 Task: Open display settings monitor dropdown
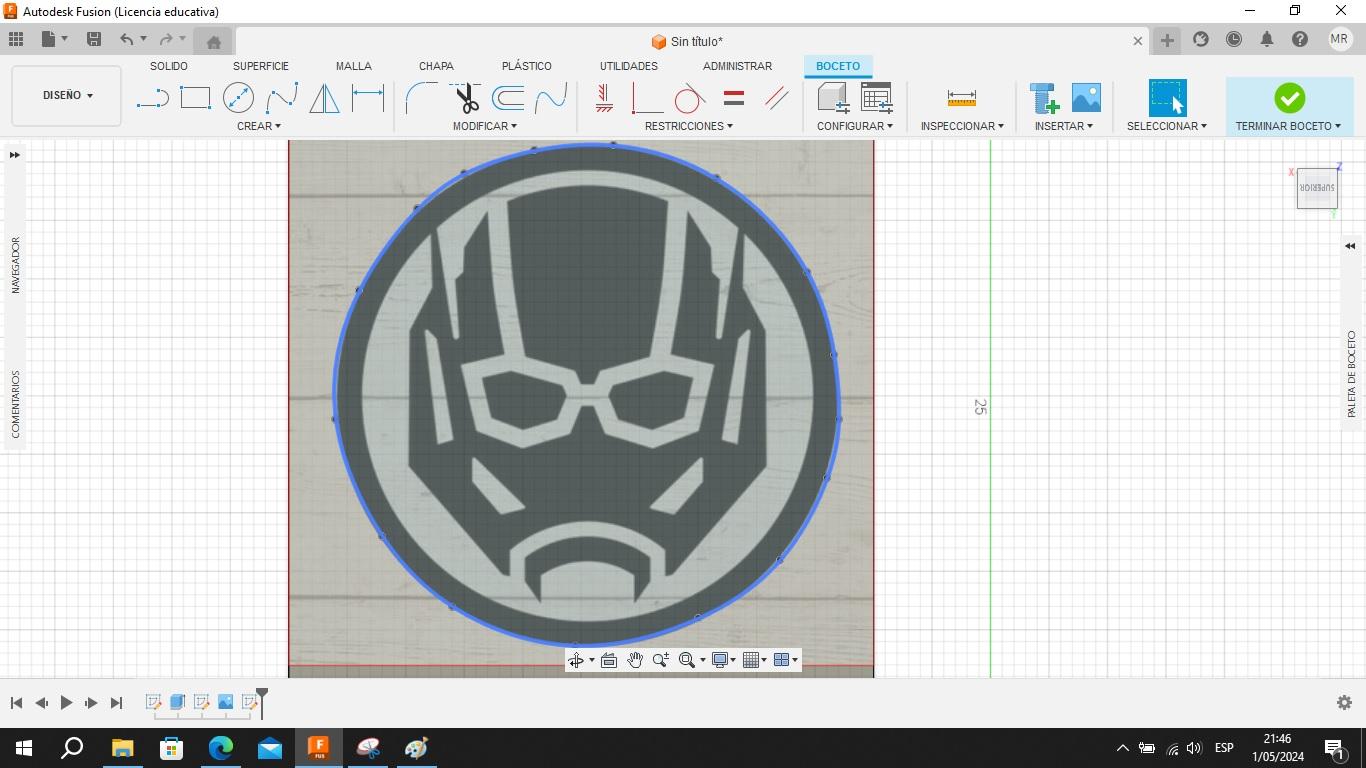[724, 660]
